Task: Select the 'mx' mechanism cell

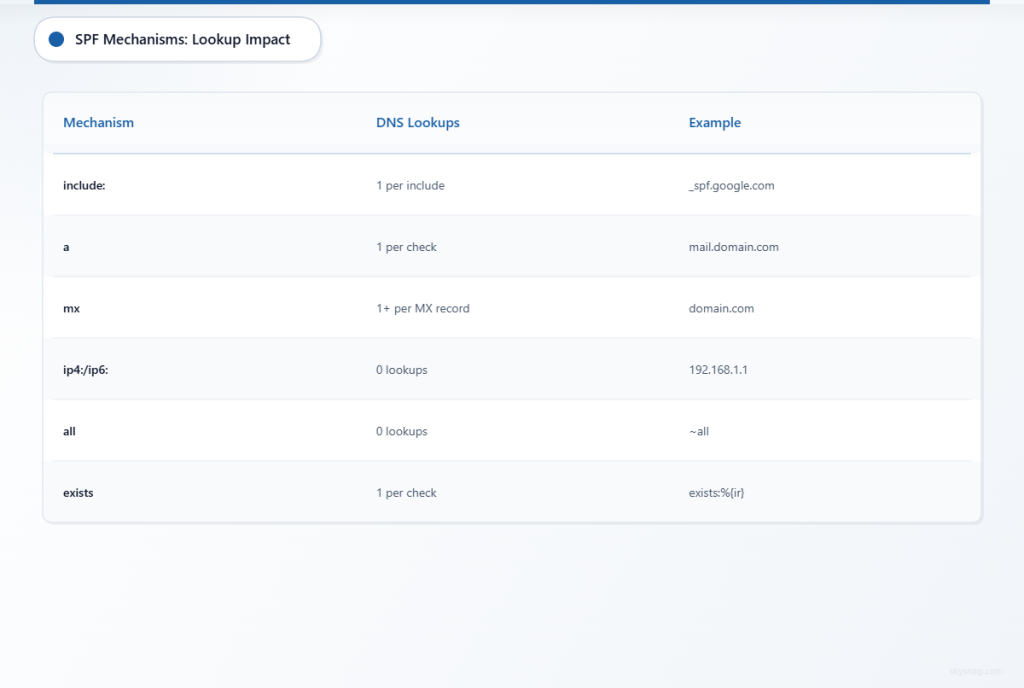Action: [71, 308]
